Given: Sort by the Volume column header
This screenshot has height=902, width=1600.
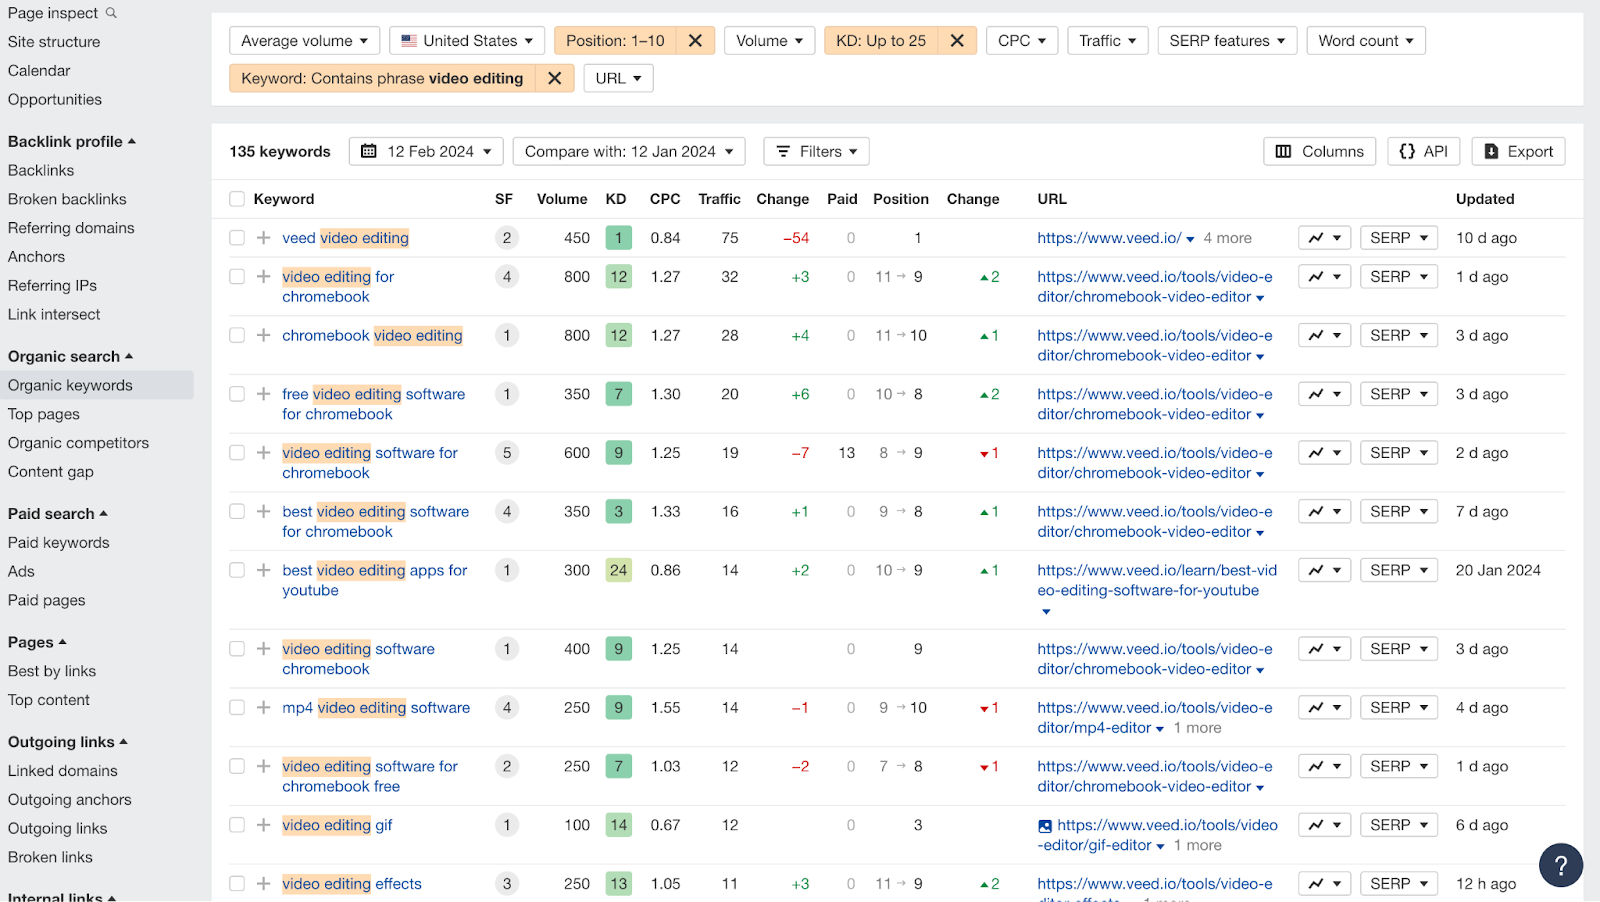Looking at the screenshot, I should [562, 199].
